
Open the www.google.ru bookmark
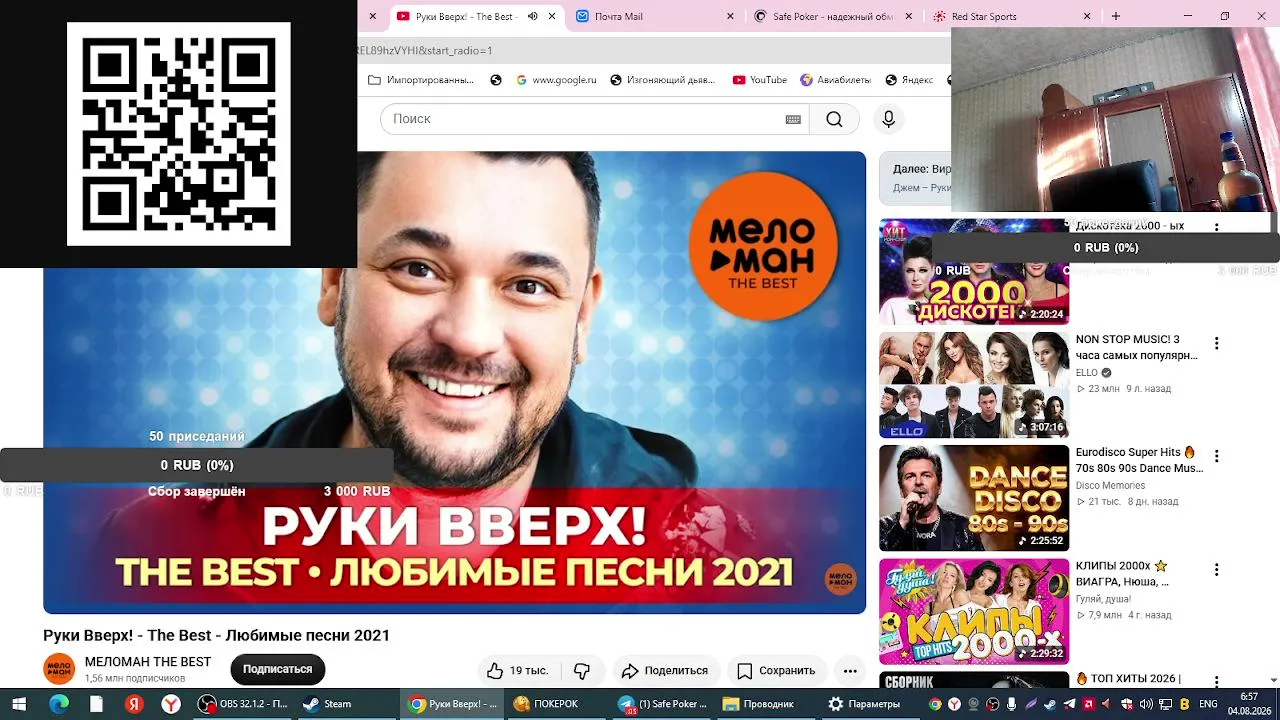point(556,80)
